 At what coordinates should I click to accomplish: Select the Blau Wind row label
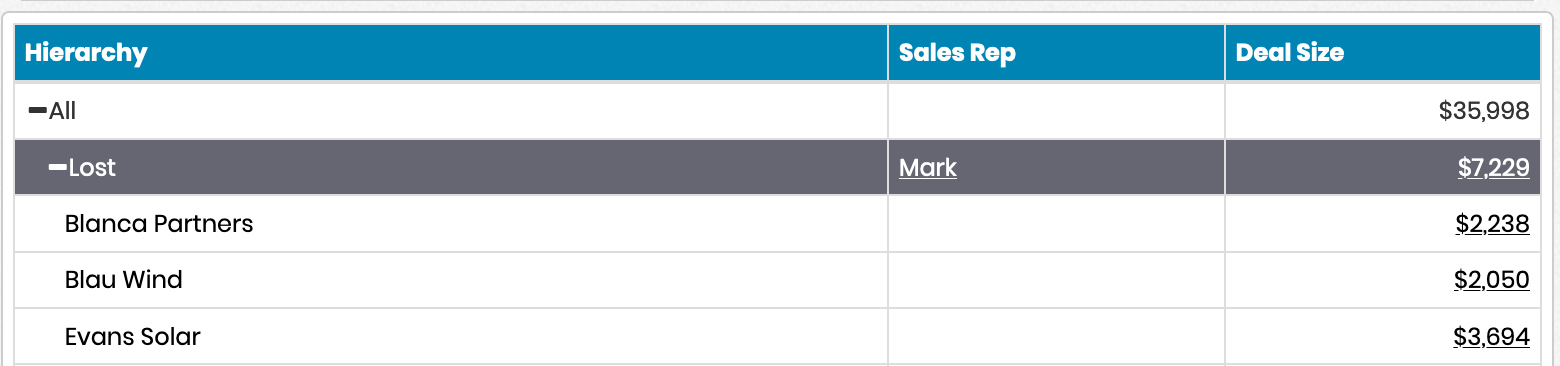124,280
